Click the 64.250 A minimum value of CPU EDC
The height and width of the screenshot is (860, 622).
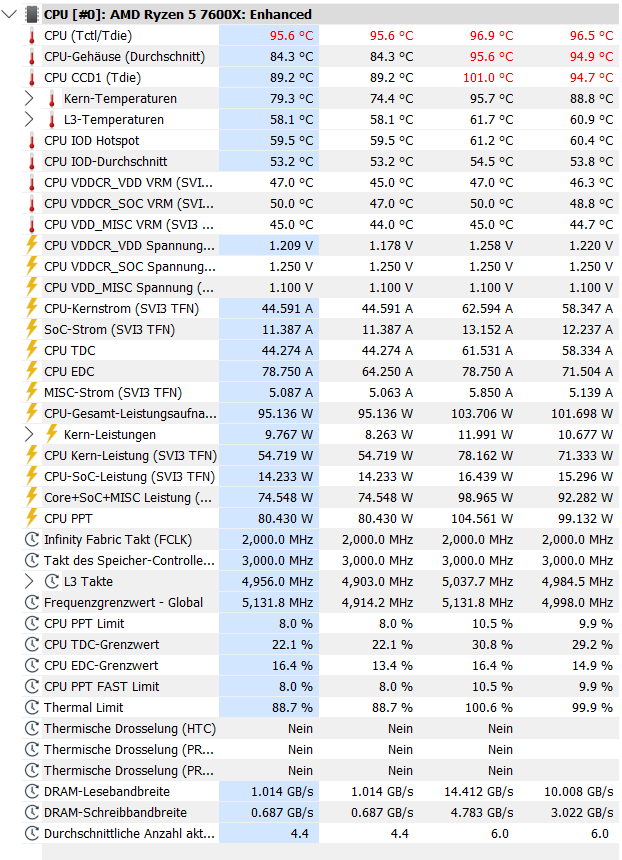[387, 371]
